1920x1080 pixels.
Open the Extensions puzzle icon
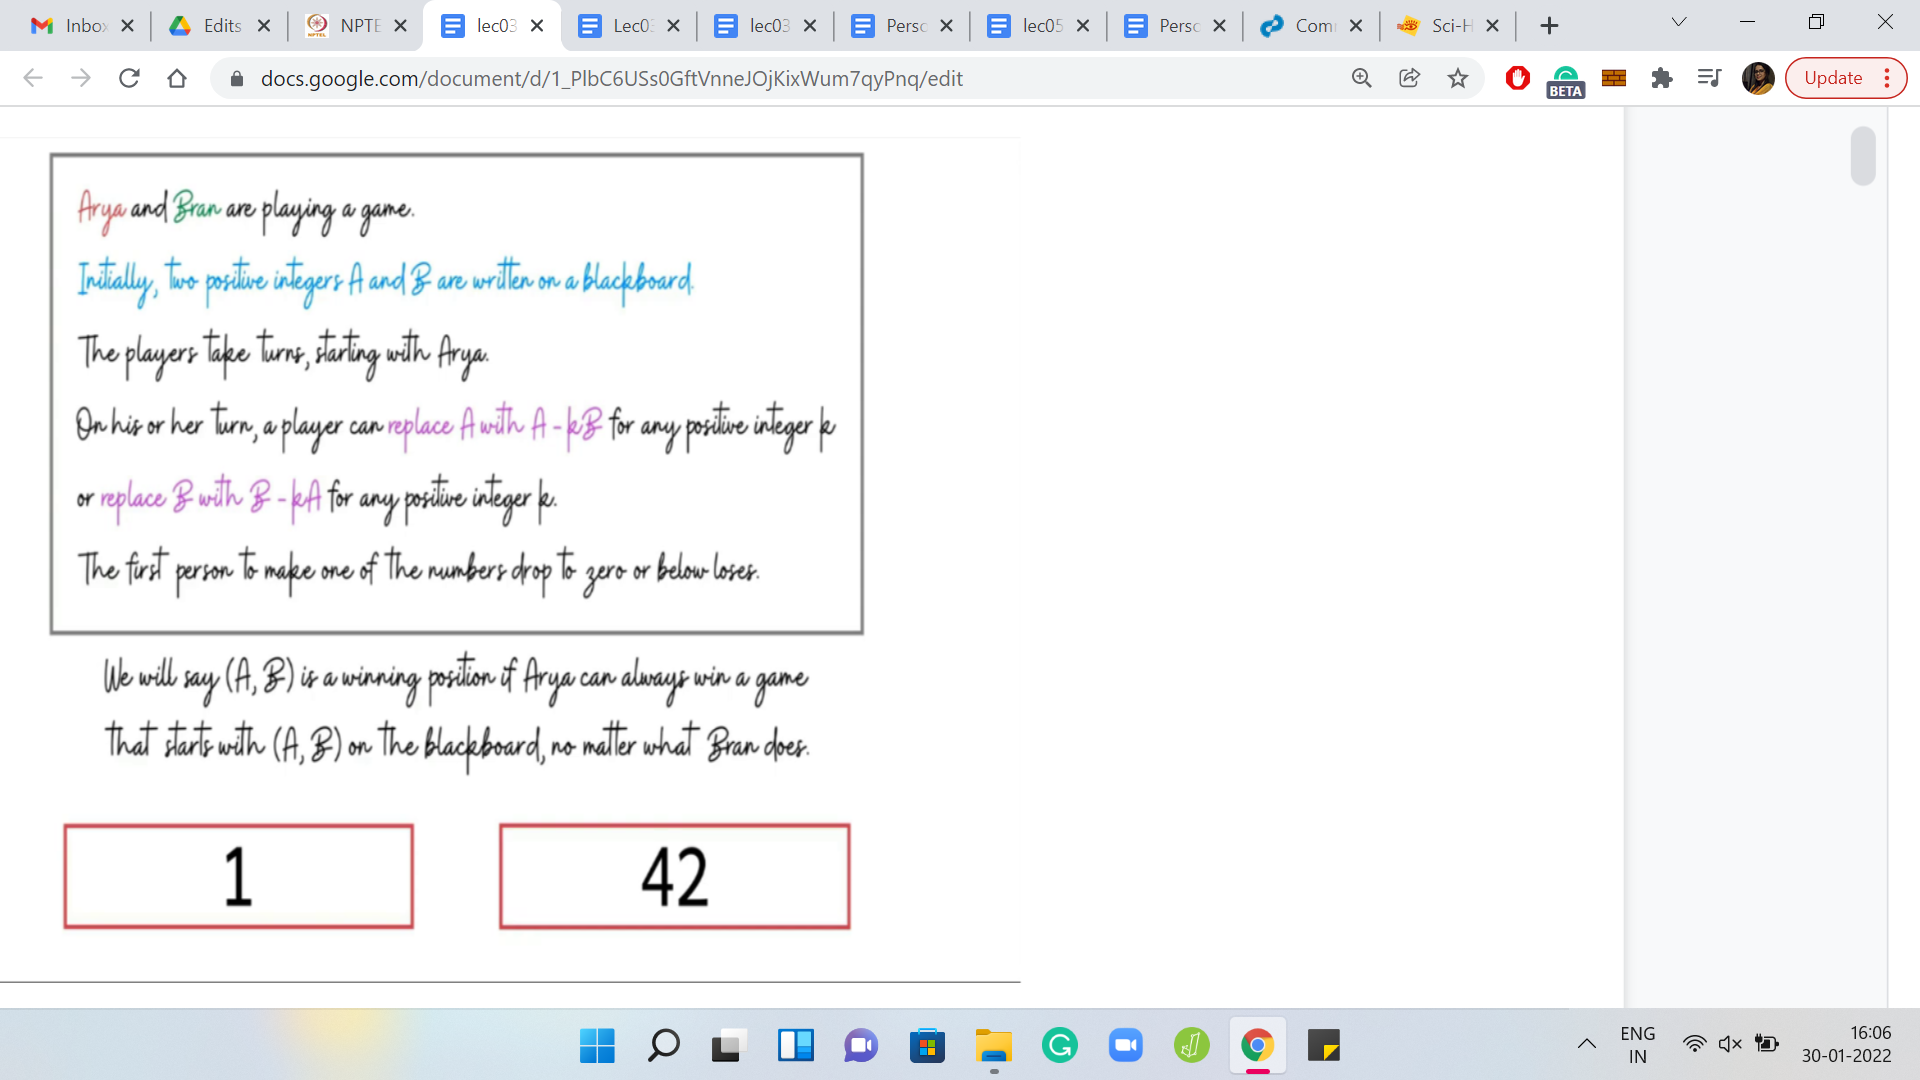click(x=1662, y=78)
